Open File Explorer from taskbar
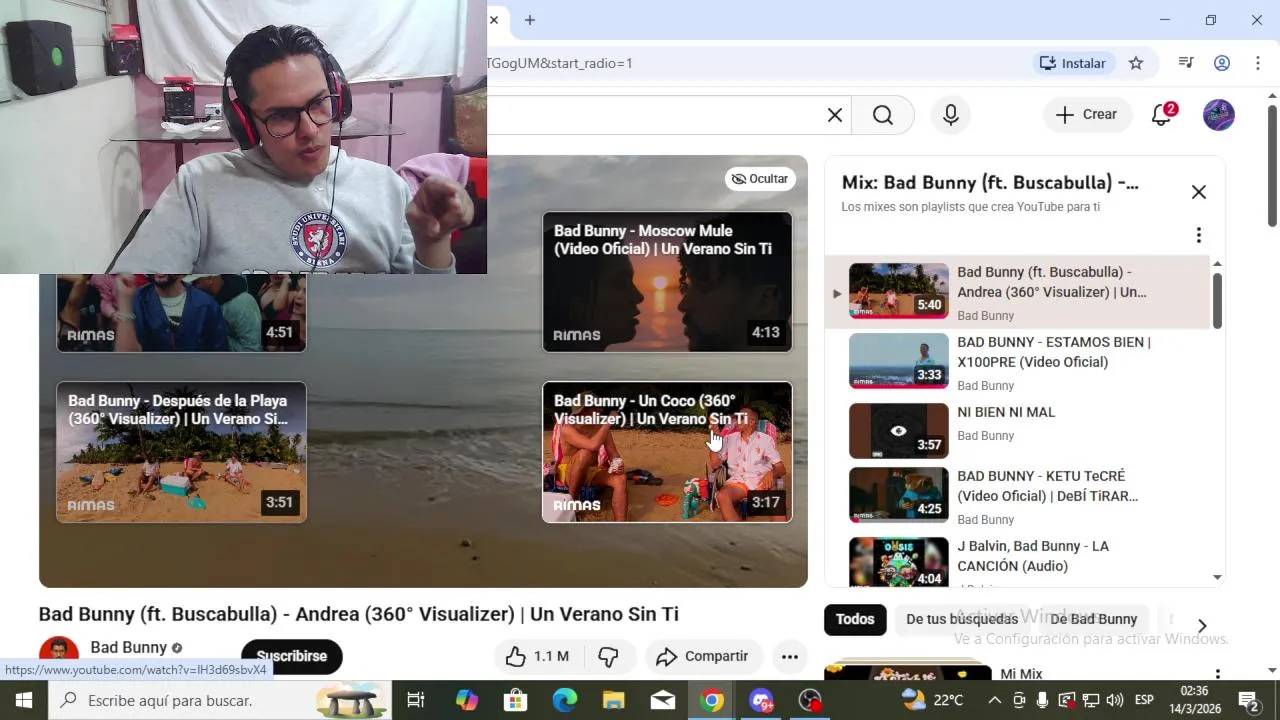This screenshot has width=1280, height=720. [x=614, y=700]
